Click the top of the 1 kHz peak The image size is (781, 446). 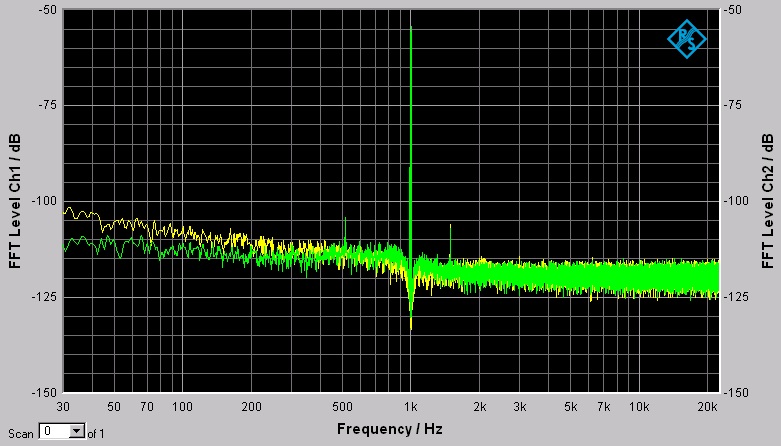(x=411, y=28)
